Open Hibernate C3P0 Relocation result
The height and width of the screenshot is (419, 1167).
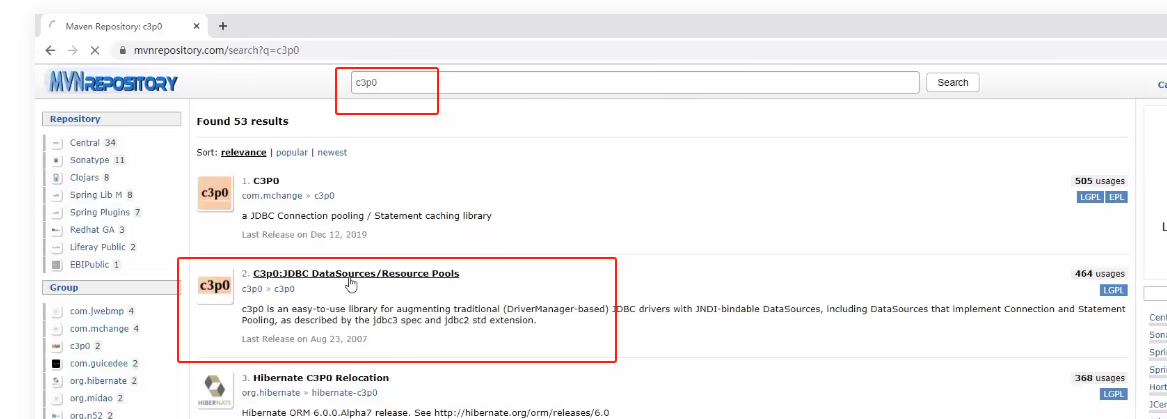[321, 378]
